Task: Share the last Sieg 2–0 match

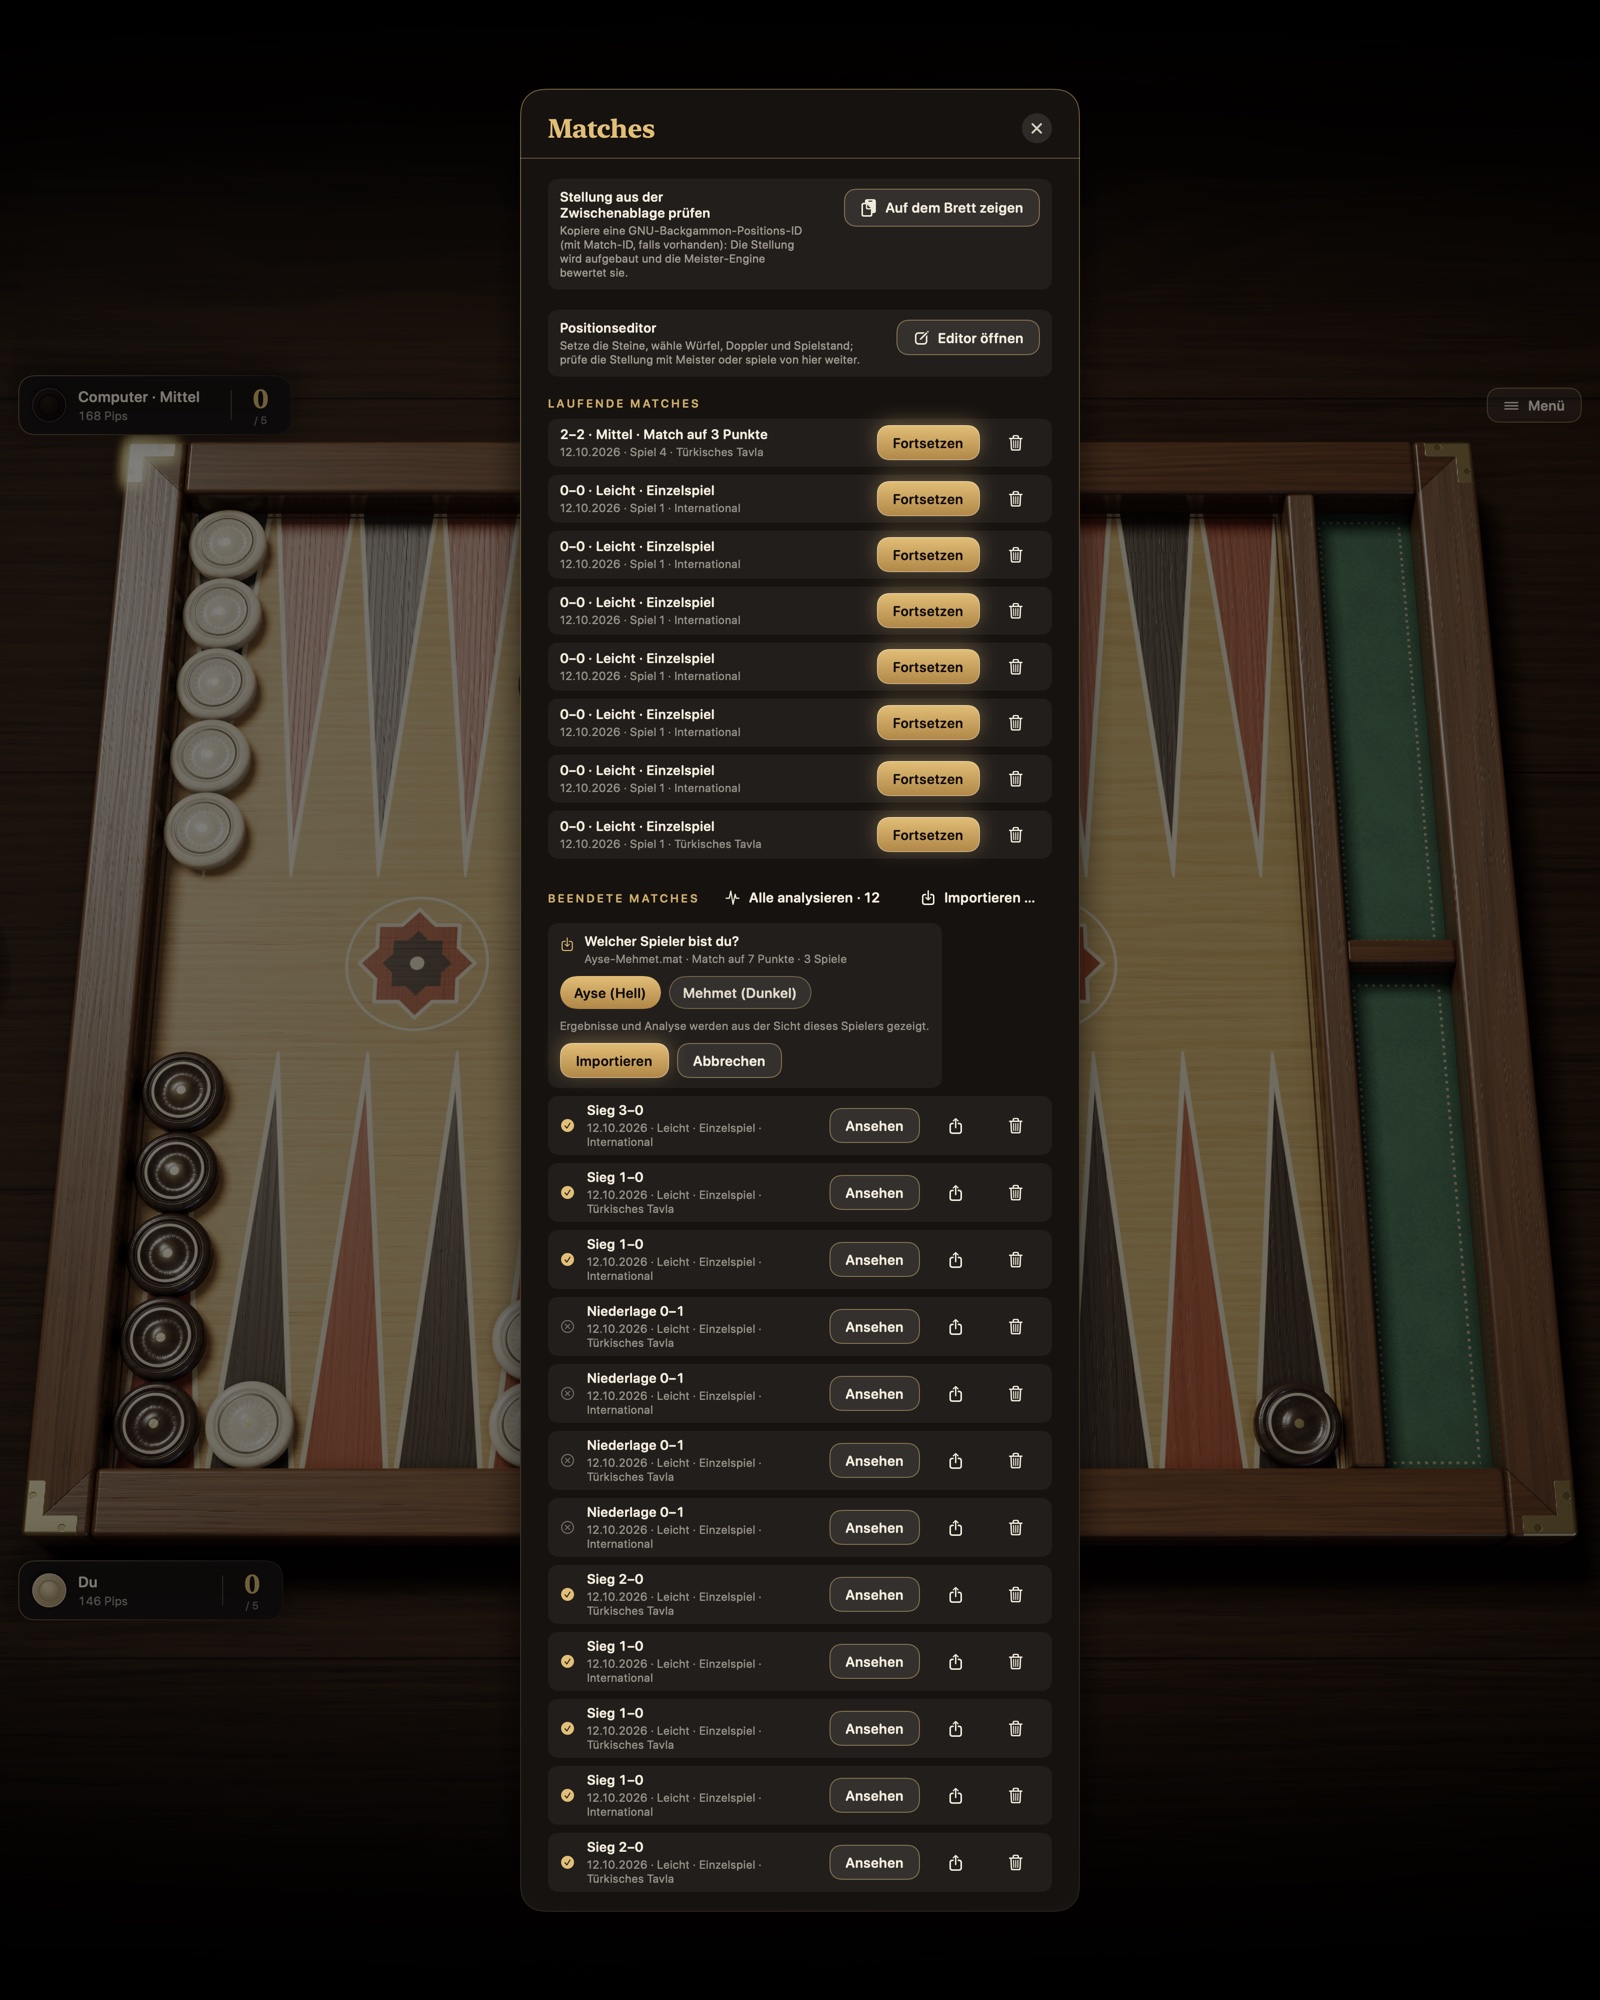Action: point(955,1863)
